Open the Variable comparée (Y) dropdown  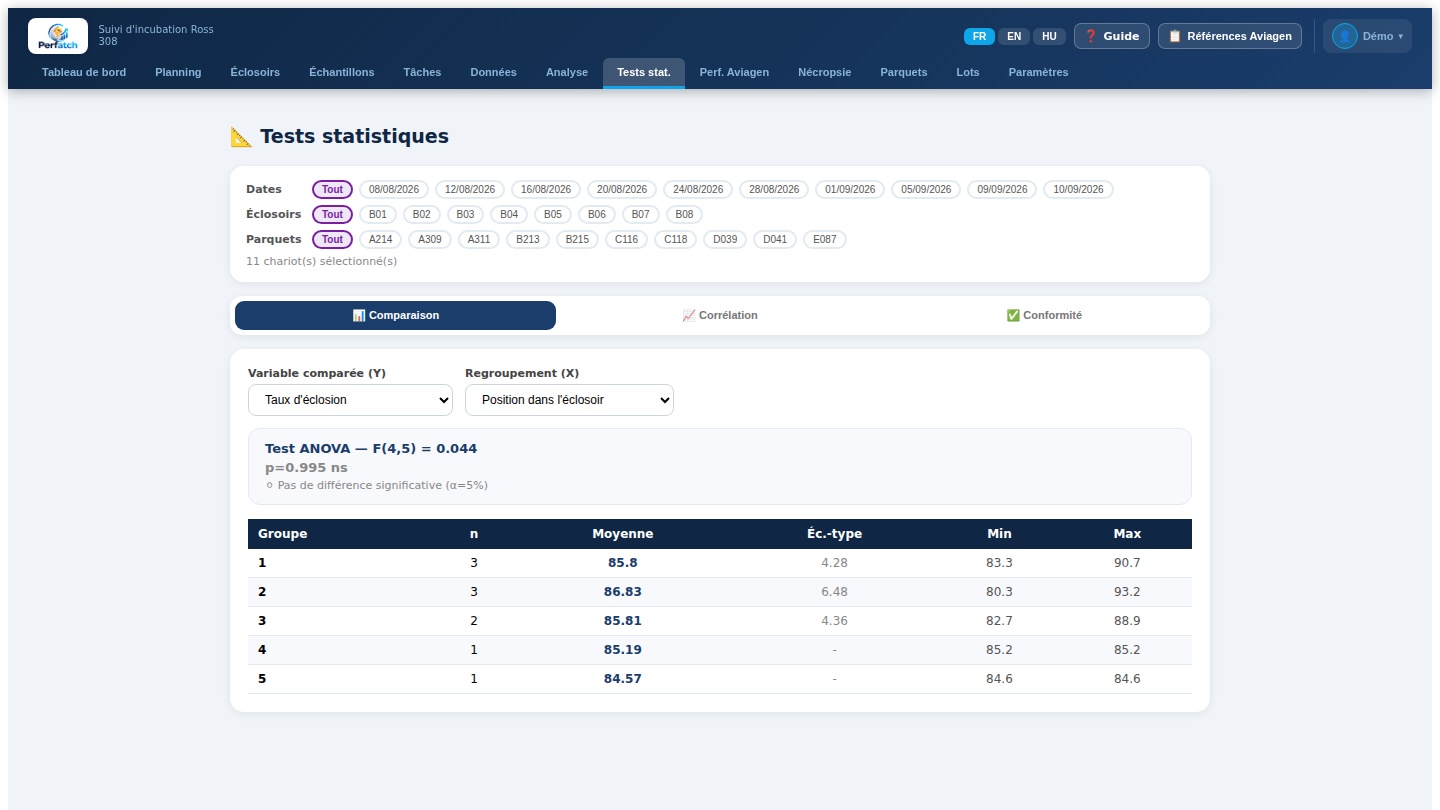350,400
